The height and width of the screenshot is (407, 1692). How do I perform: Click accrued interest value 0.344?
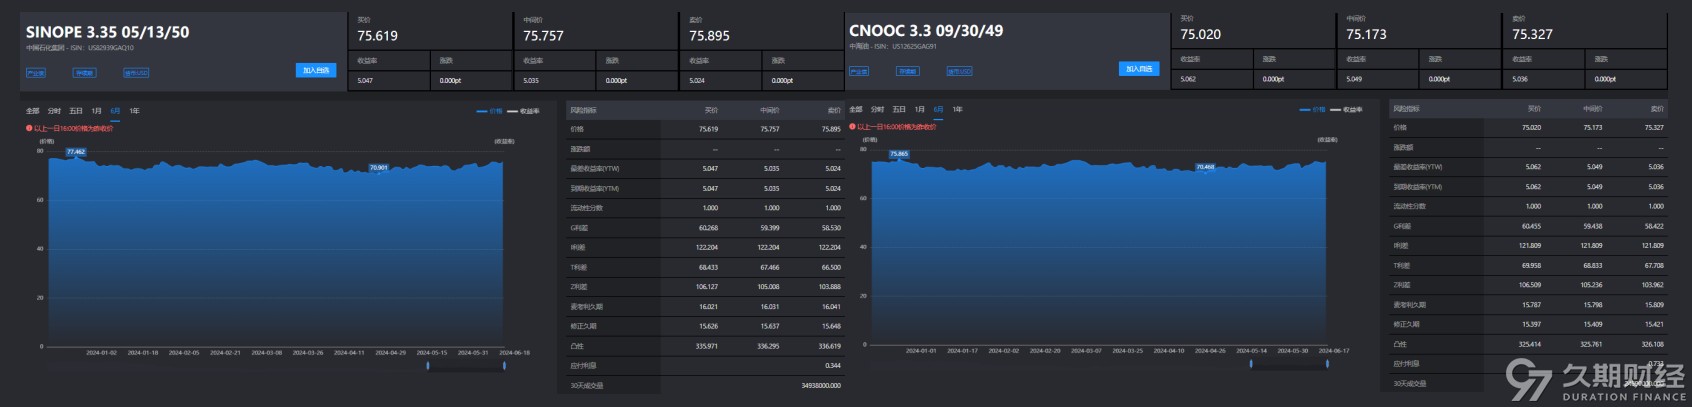tap(833, 366)
